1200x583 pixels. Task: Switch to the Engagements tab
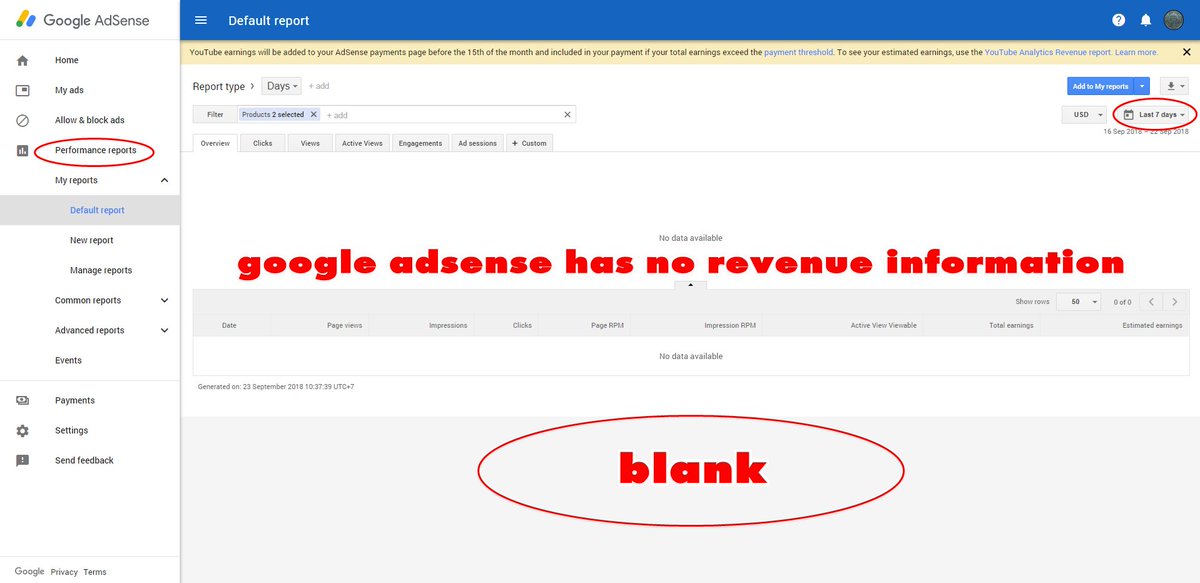[420, 143]
